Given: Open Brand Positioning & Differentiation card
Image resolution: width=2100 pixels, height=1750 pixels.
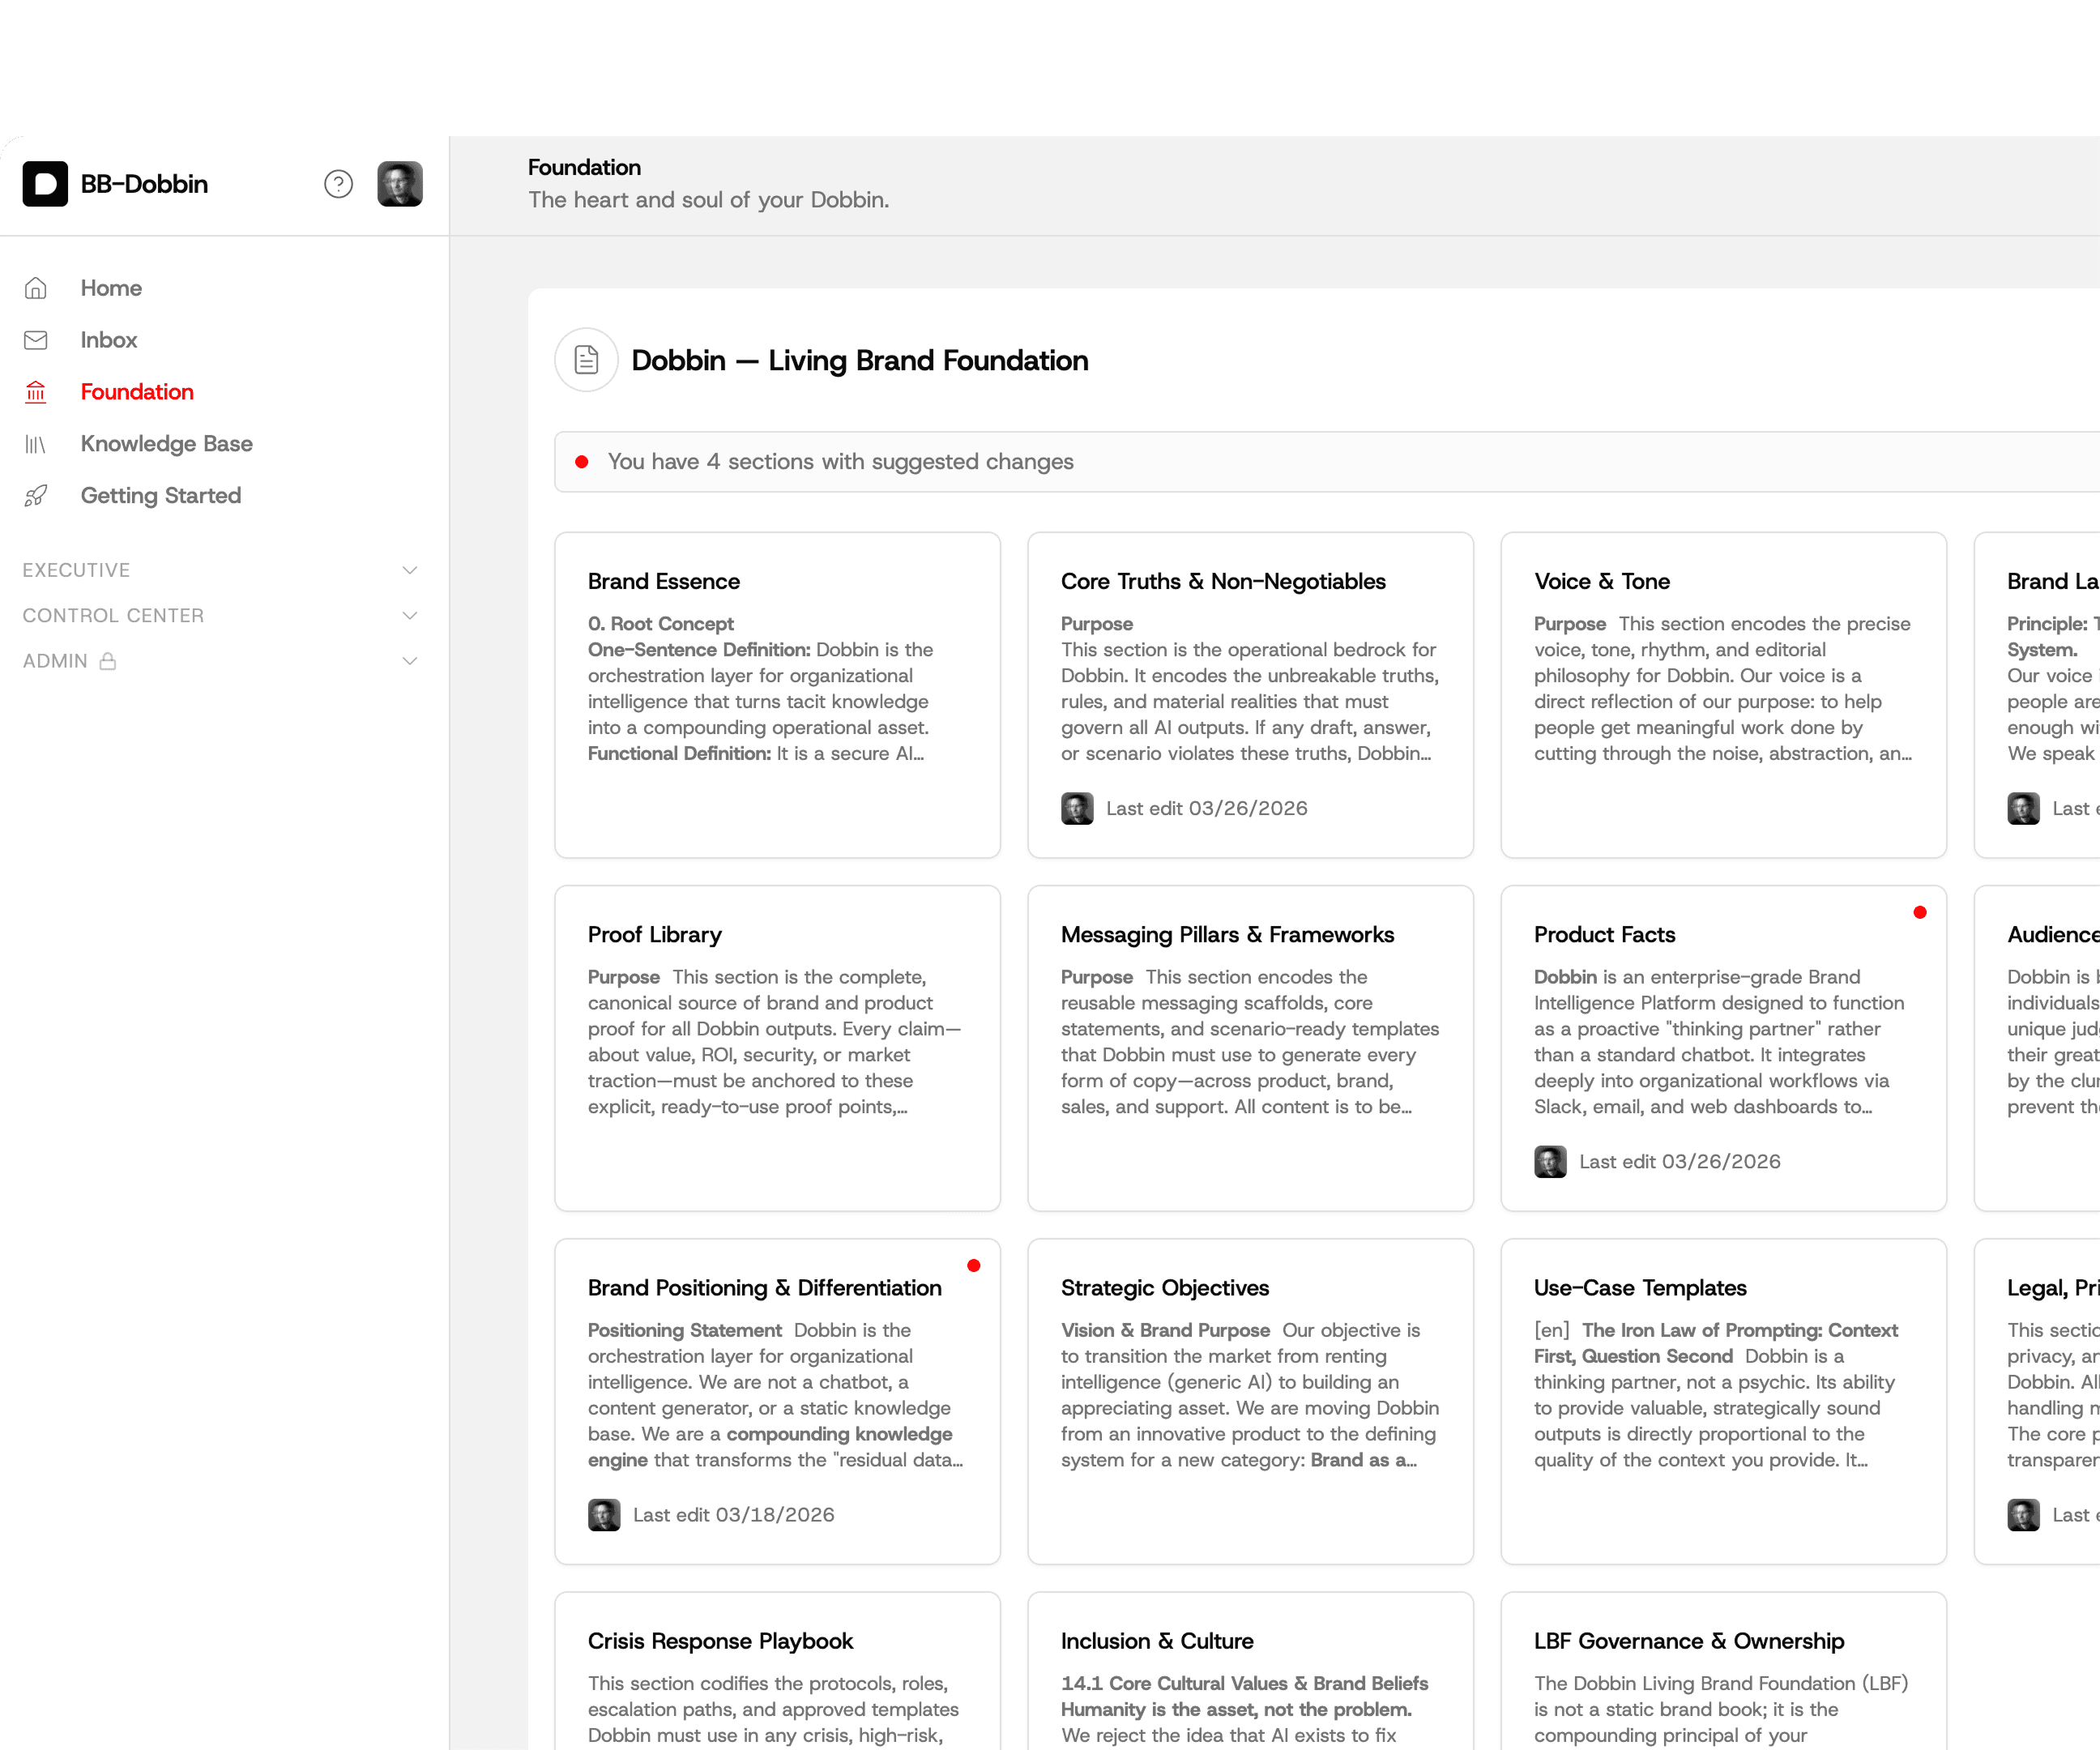Looking at the screenshot, I should pos(777,1400).
